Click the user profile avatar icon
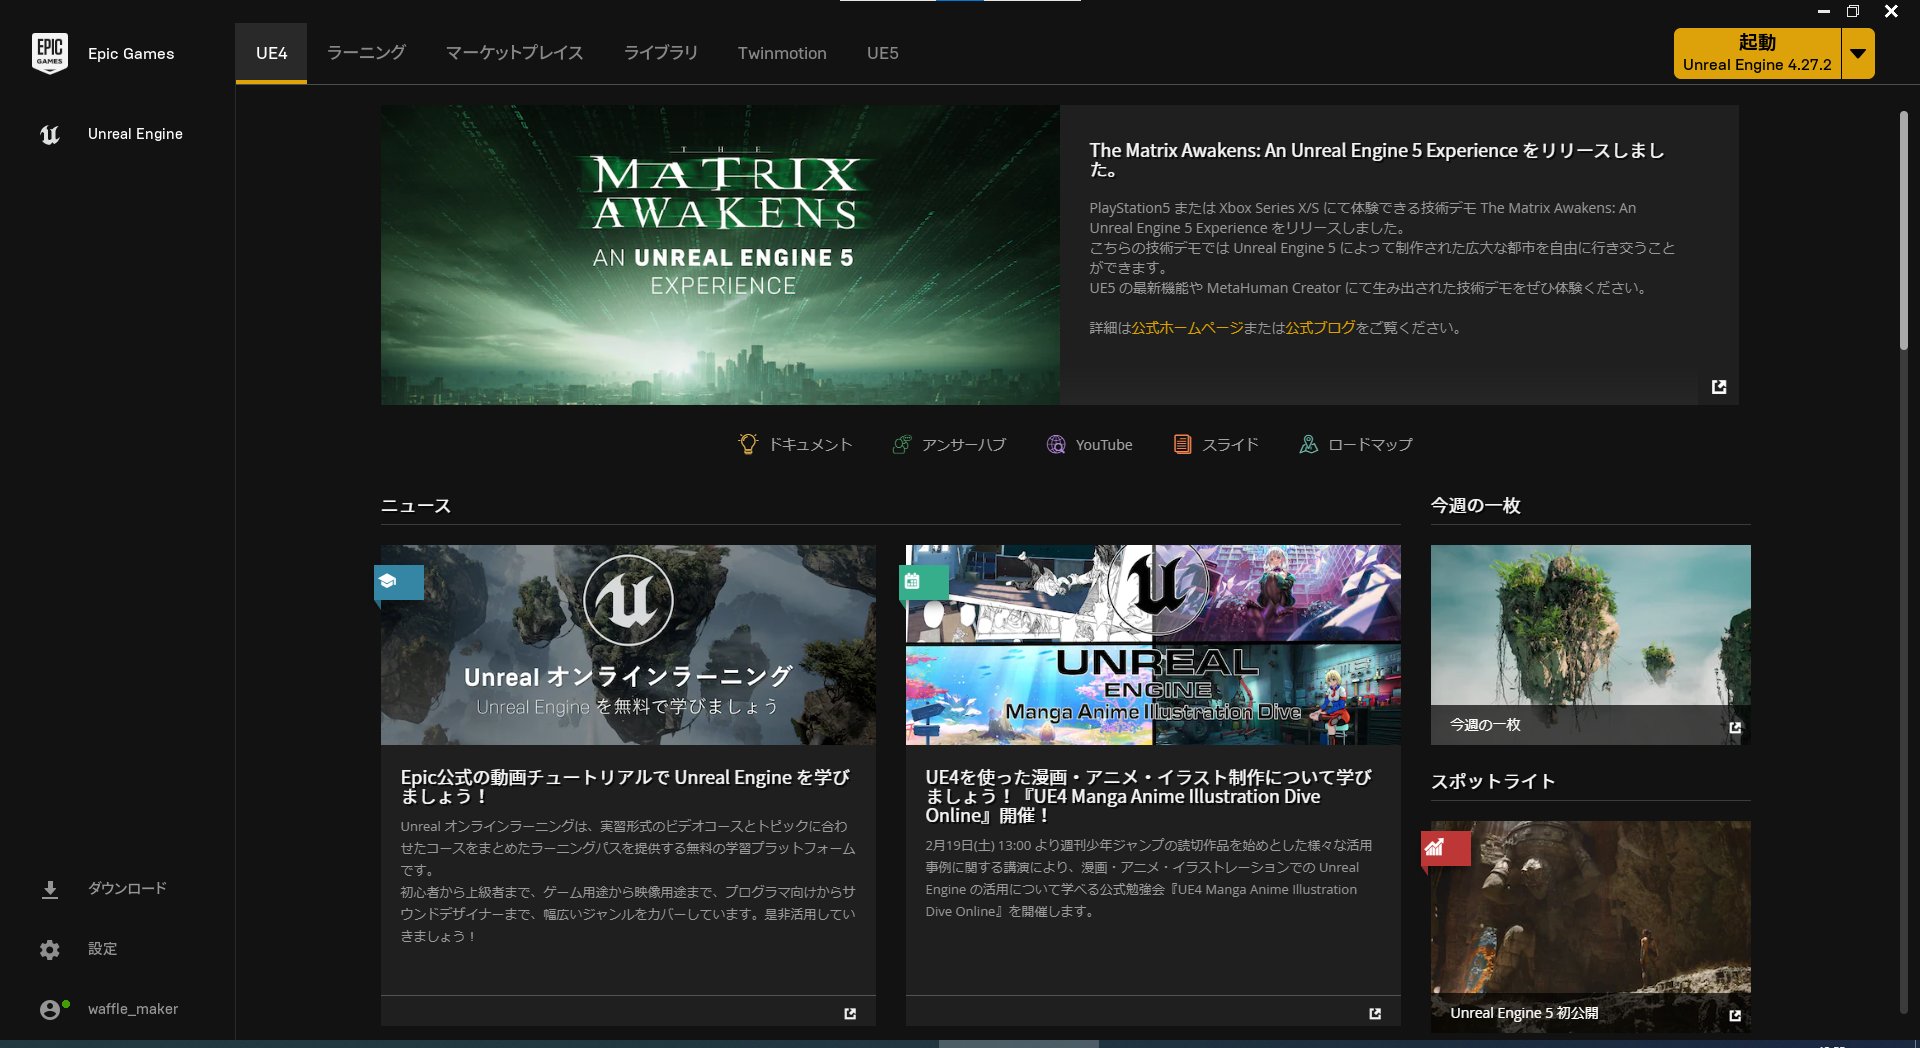 click(50, 1009)
